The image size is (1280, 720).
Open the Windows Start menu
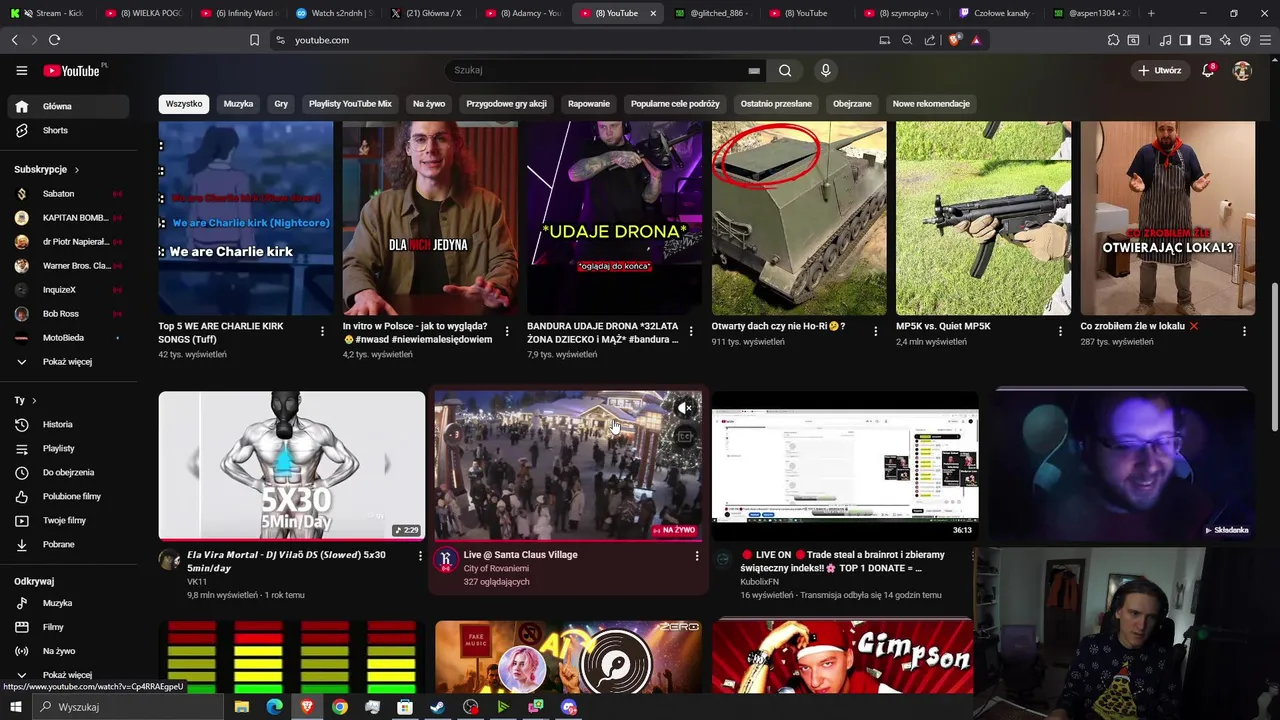pyautogui.click(x=16, y=707)
